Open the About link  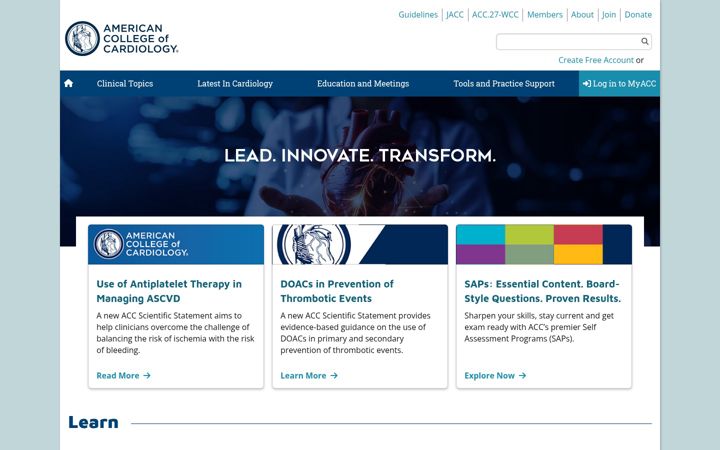(582, 15)
